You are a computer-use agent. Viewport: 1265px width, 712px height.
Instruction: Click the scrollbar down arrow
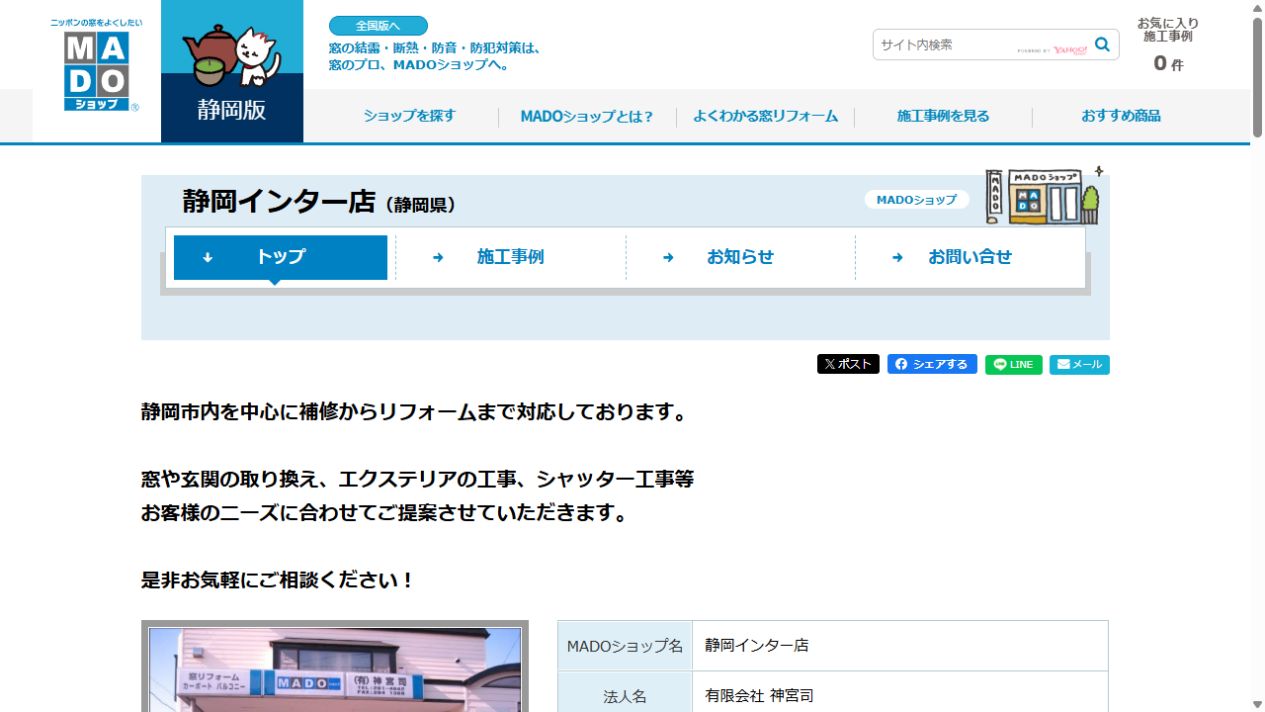[1257, 704]
